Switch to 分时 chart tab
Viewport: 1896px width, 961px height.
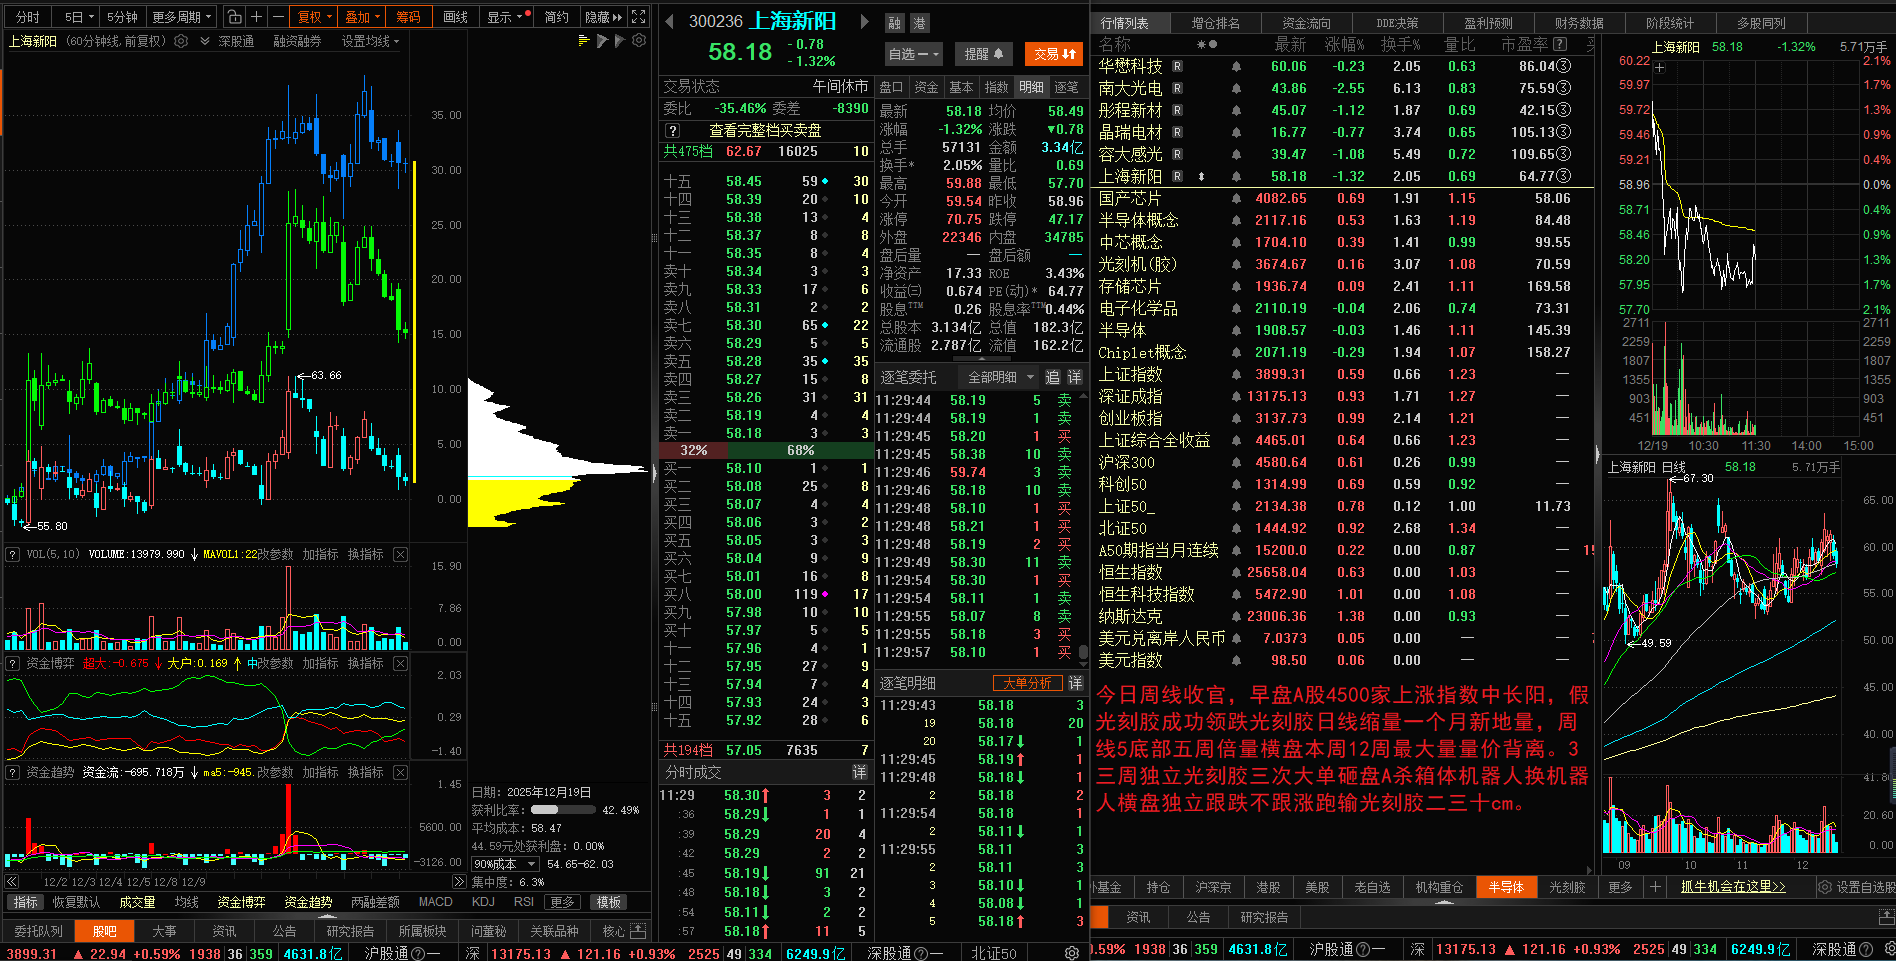(28, 17)
